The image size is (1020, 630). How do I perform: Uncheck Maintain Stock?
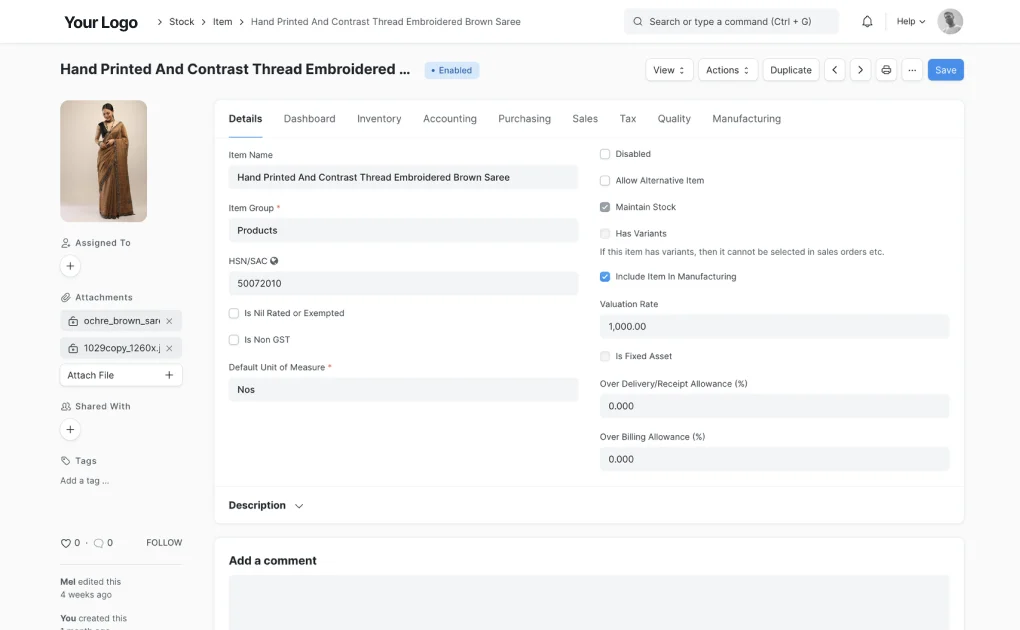click(x=604, y=207)
